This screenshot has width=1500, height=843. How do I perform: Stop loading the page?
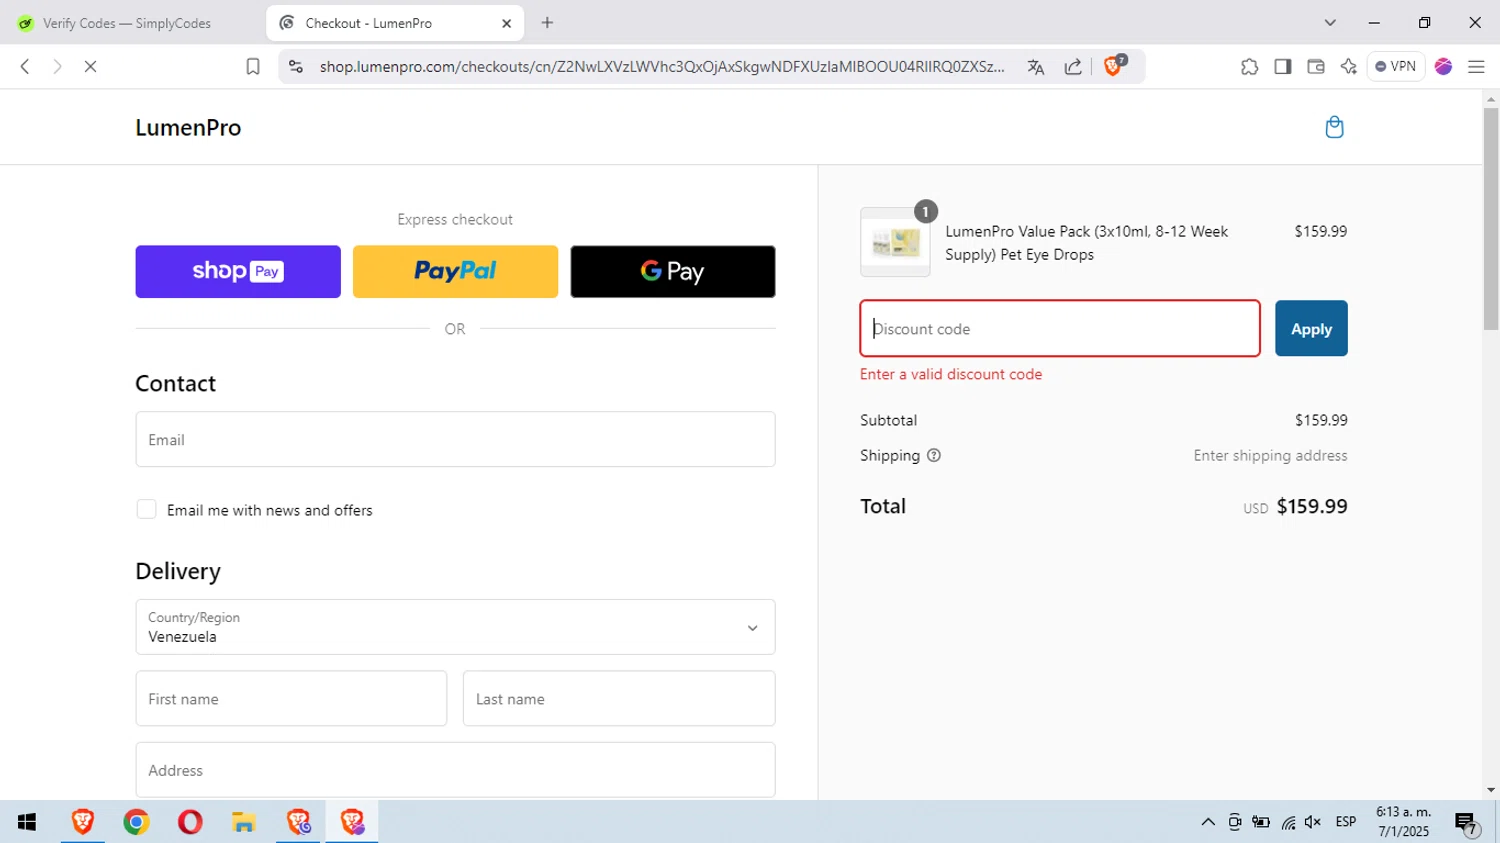90,66
